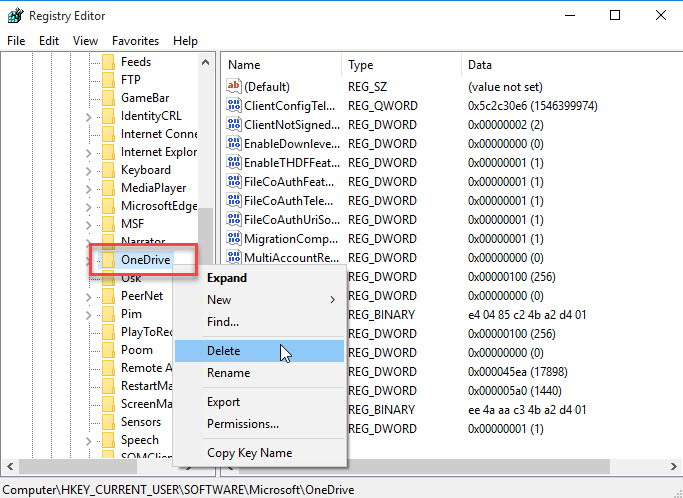Click the ClientNotSigned... value icon
The width and height of the screenshot is (683, 498).
[234, 125]
